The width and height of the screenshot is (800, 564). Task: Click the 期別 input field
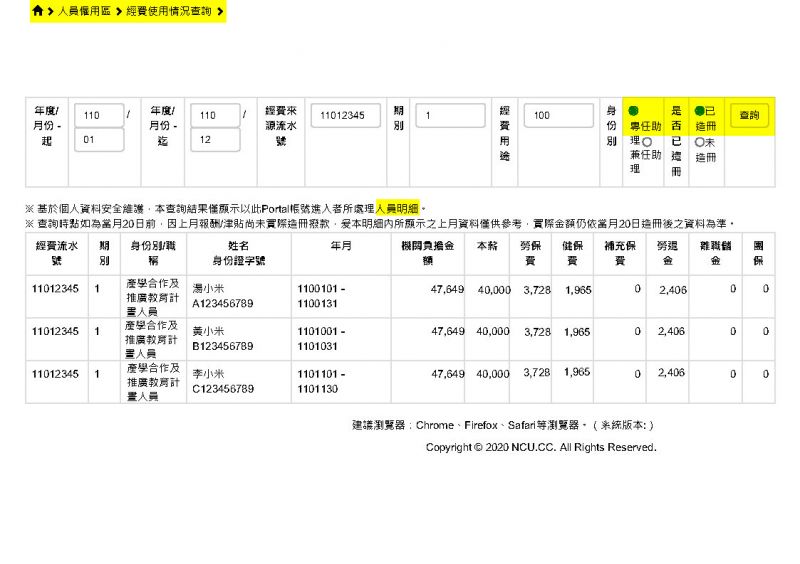[x=449, y=116]
